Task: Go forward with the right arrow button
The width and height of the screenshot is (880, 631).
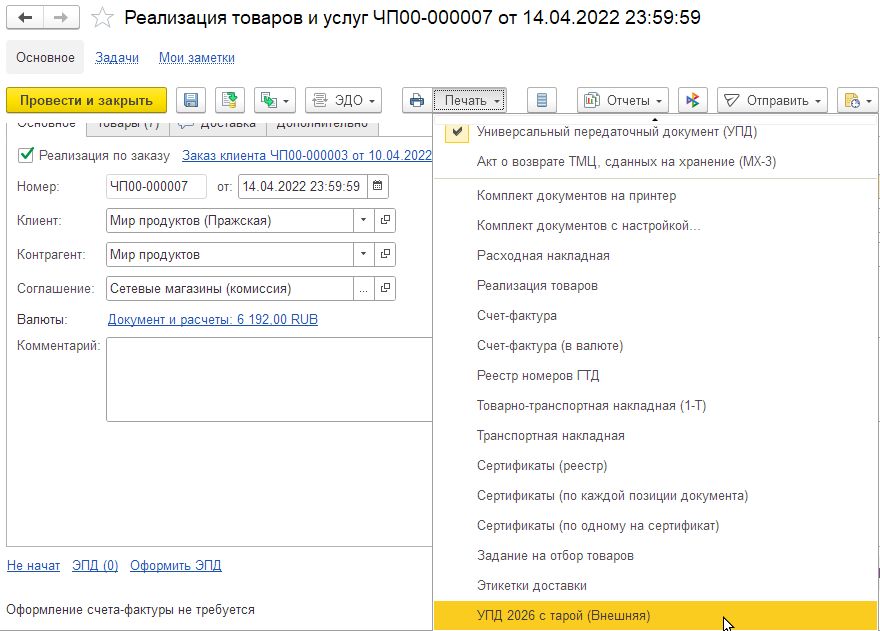Action: [61, 17]
